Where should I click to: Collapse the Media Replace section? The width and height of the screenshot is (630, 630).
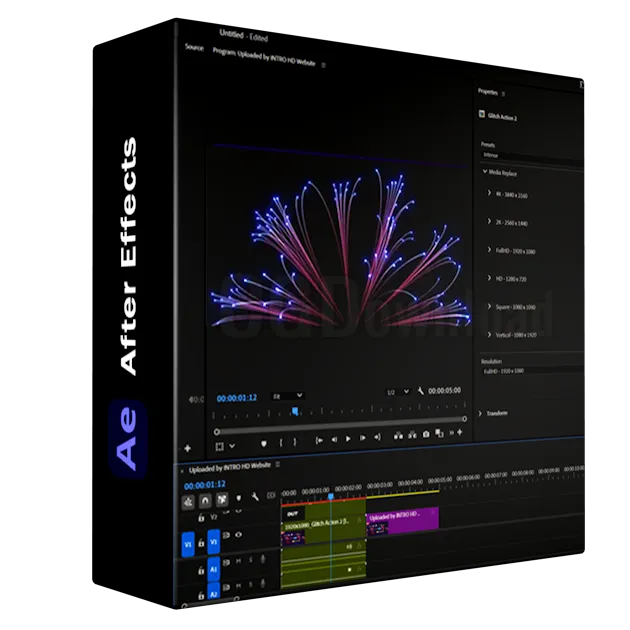point(485,172)
